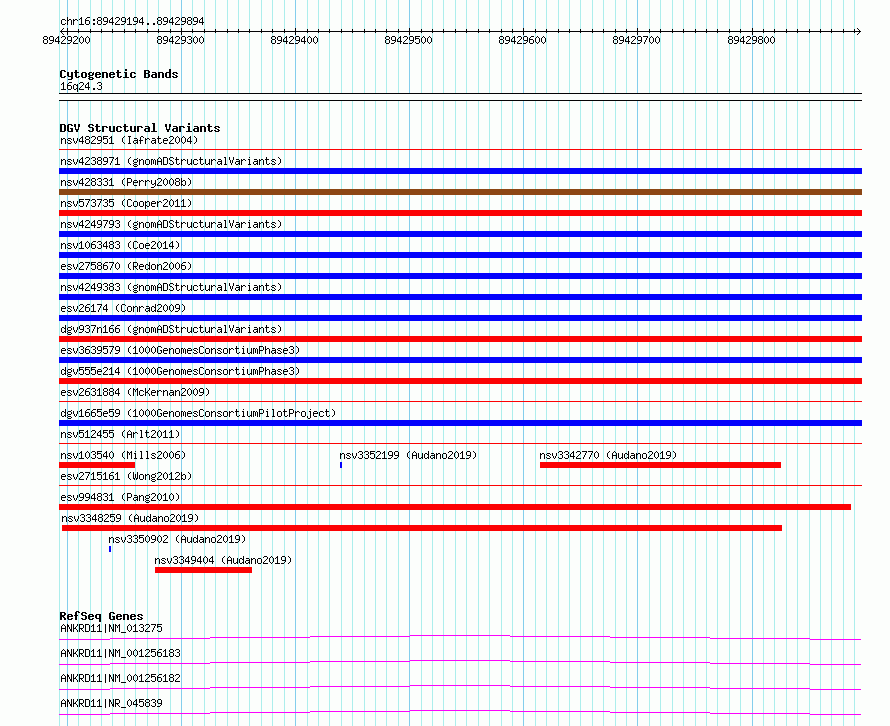Click variant esv2631884 (McKernan2009)
Screen dimensions: 890x726
[x=135, y=392]
